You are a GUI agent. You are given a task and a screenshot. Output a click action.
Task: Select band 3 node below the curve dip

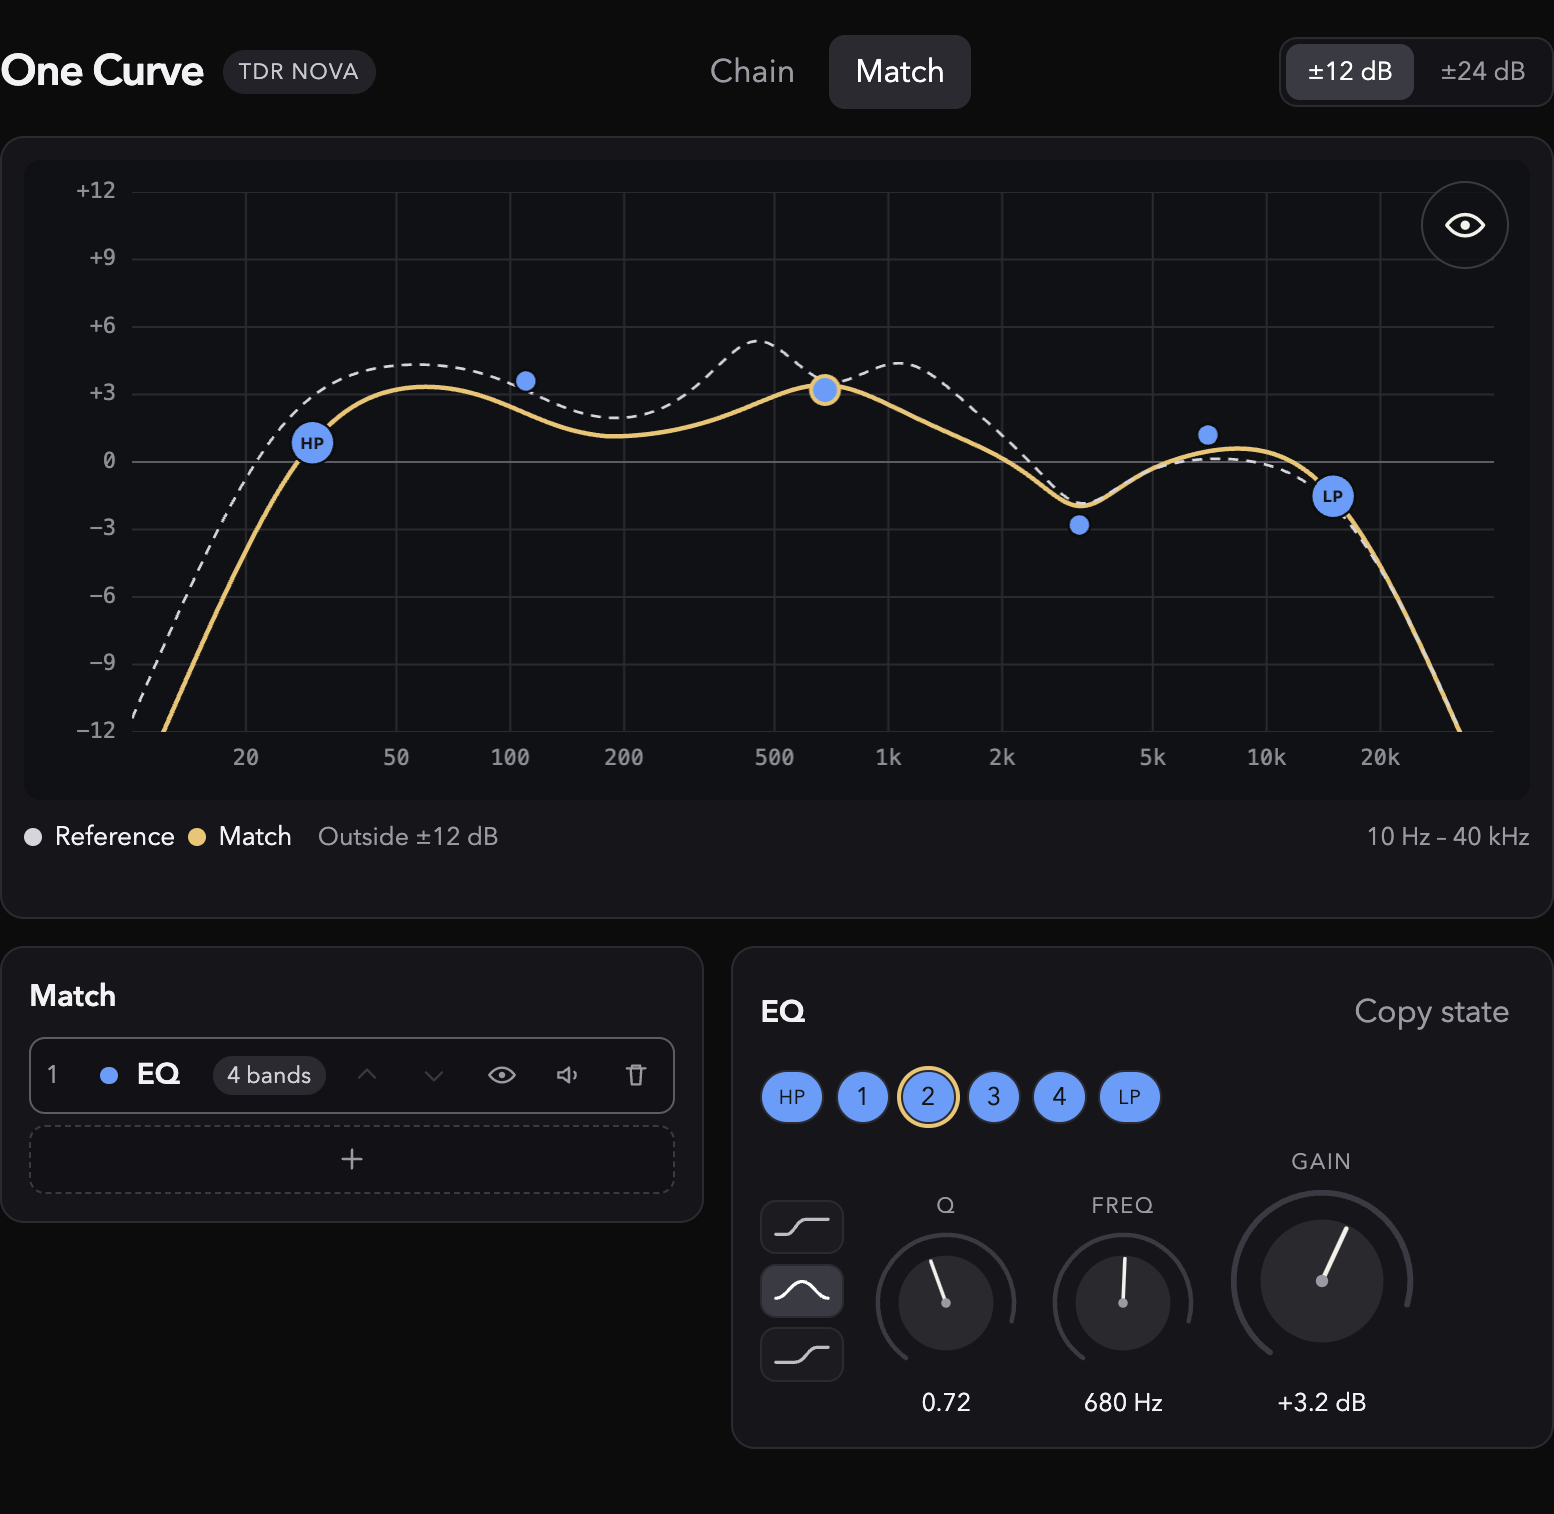pos(1079,525)
